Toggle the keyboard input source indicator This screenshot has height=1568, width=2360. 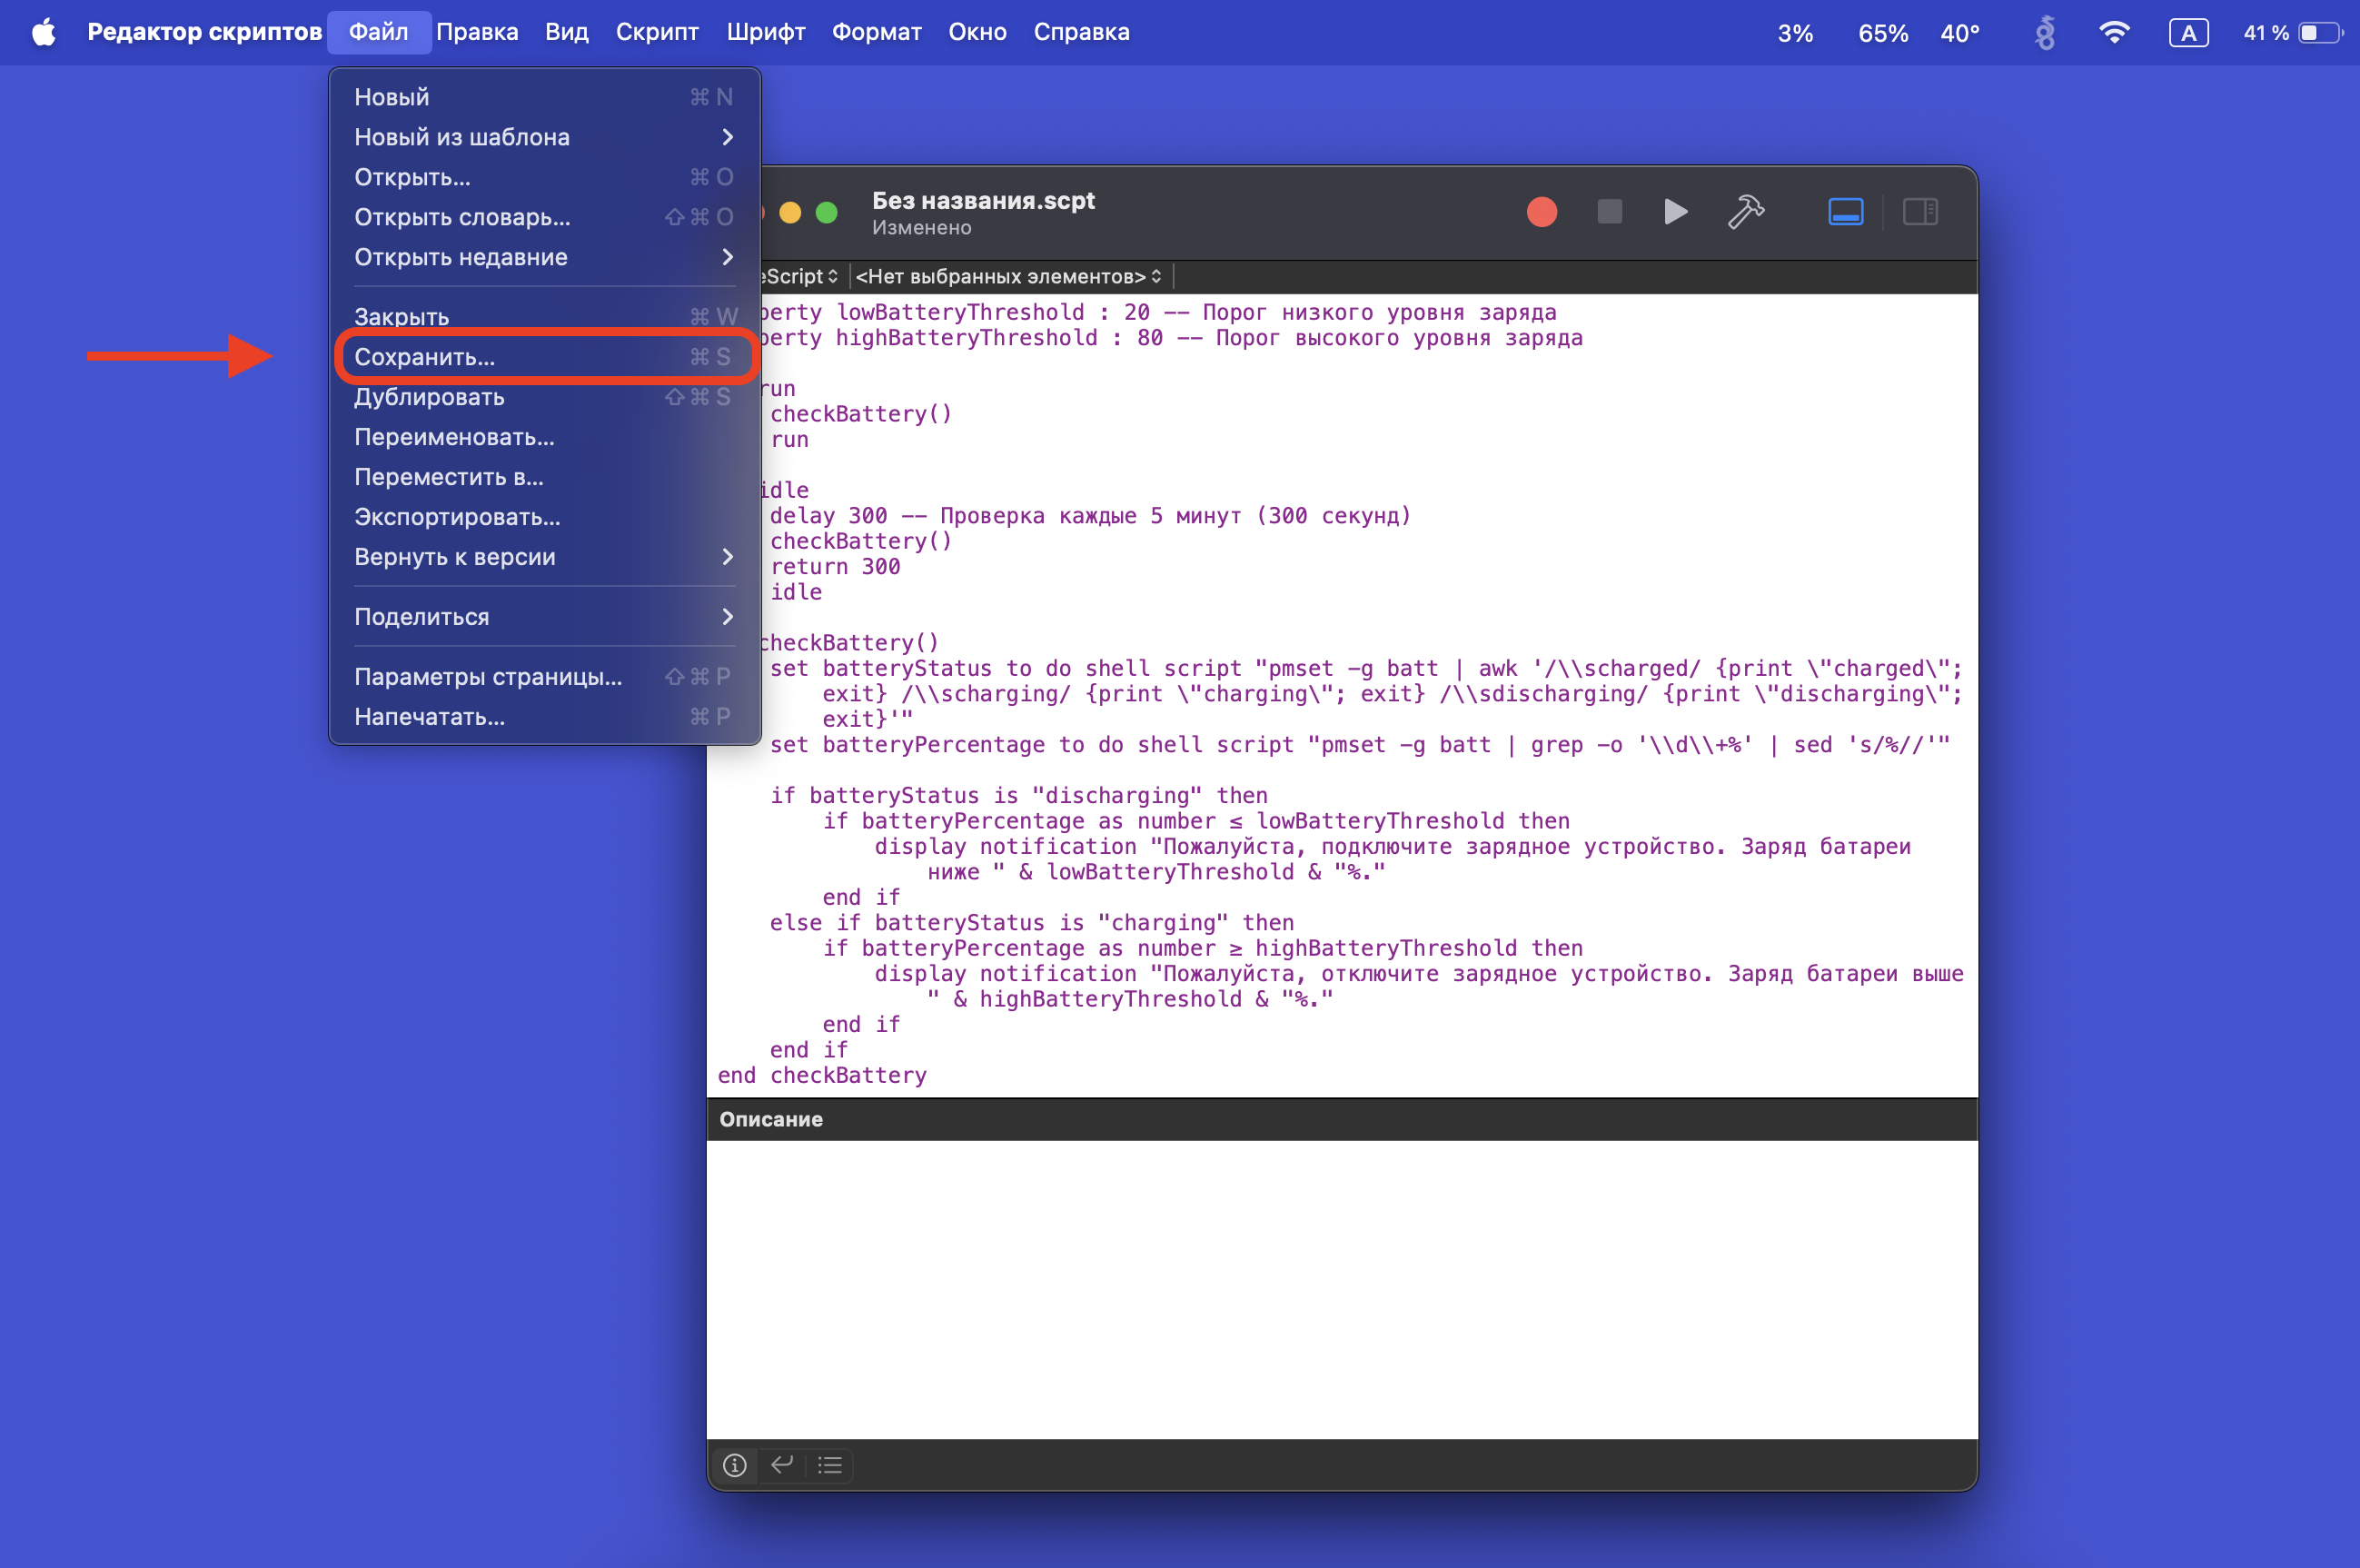tap(2188, 32)
